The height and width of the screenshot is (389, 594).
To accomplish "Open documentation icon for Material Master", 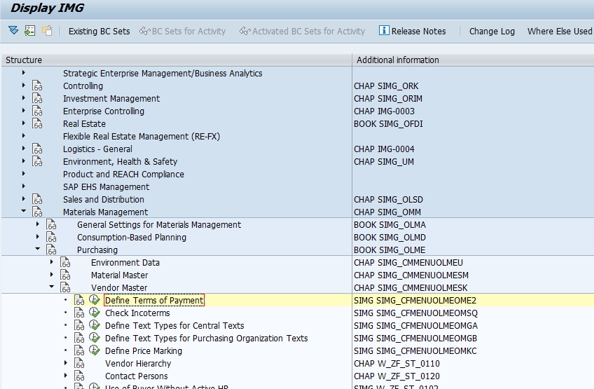I will click(65, 275).
